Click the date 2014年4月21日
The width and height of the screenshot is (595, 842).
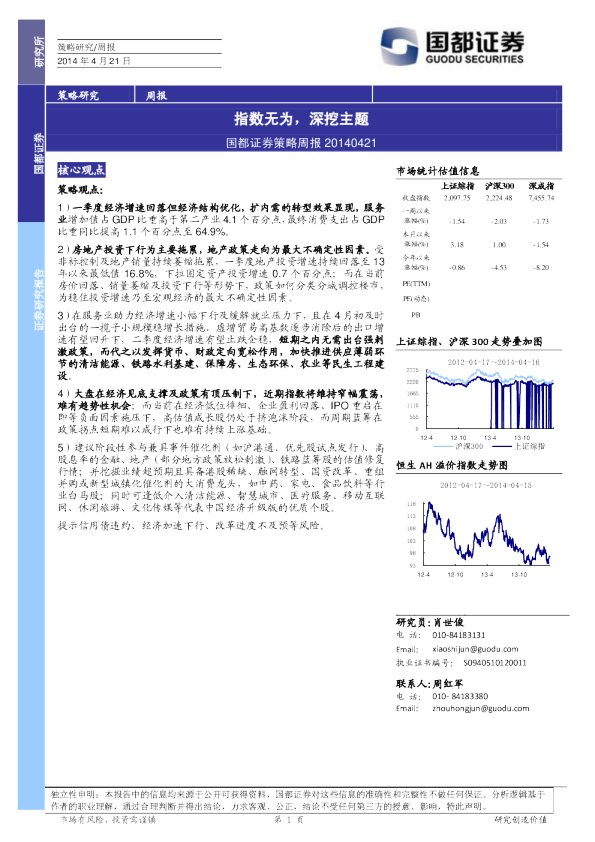click(x=94, y=61)
